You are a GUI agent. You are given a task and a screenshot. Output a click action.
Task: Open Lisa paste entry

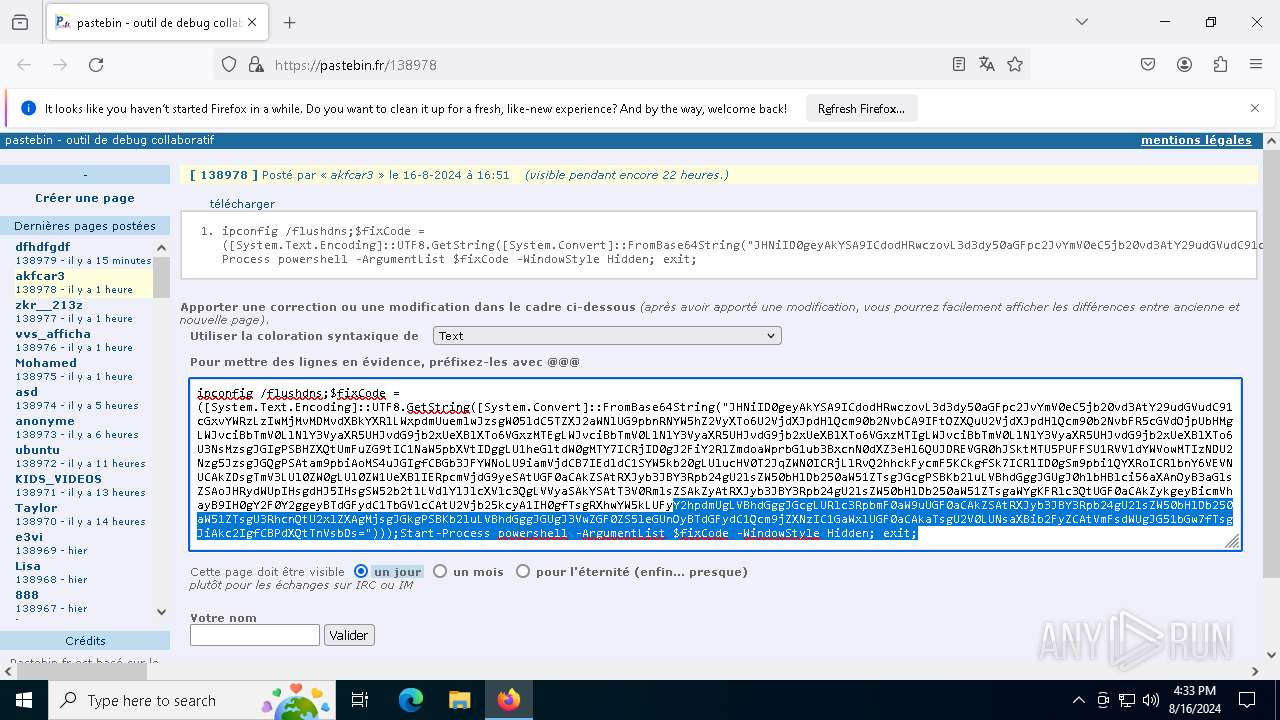click(28, 566)
